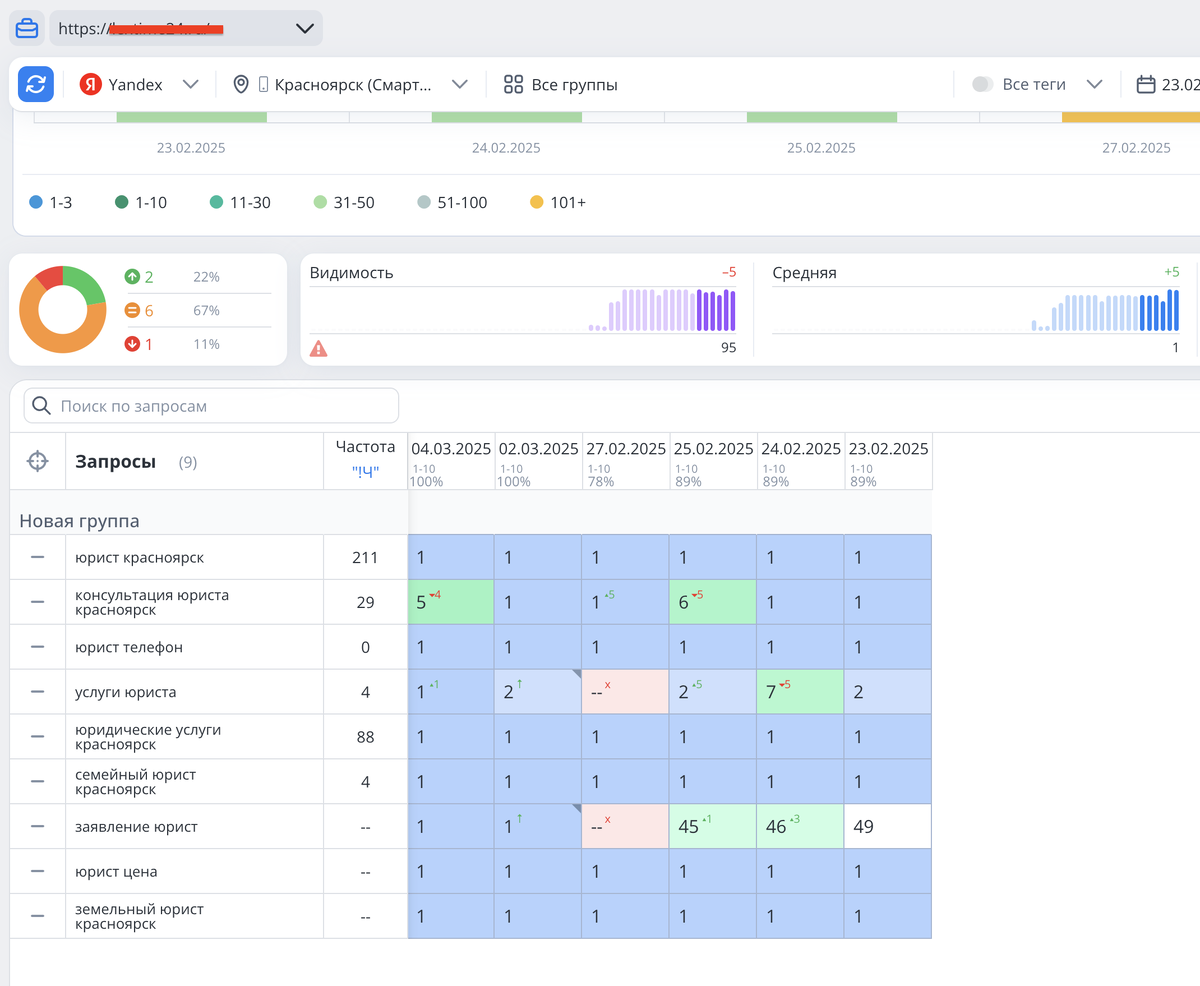
Task: Select the 02.03.2025 date column header
Action: (x=538, y=461)
